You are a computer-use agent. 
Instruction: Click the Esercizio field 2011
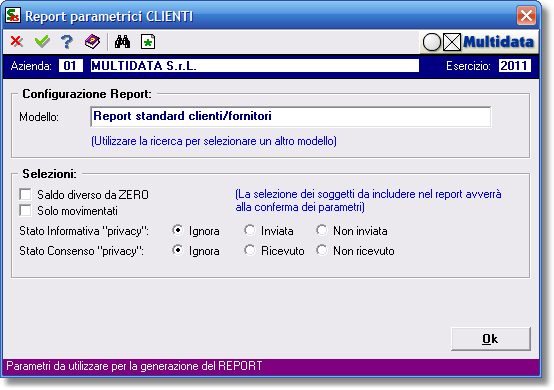tap(515, 66)
